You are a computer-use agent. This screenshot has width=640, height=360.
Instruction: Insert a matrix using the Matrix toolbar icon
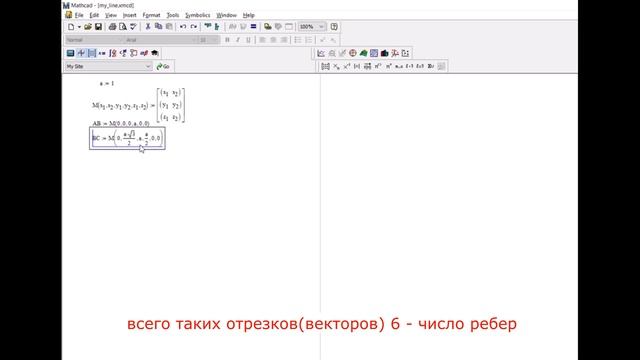point(325,66)
